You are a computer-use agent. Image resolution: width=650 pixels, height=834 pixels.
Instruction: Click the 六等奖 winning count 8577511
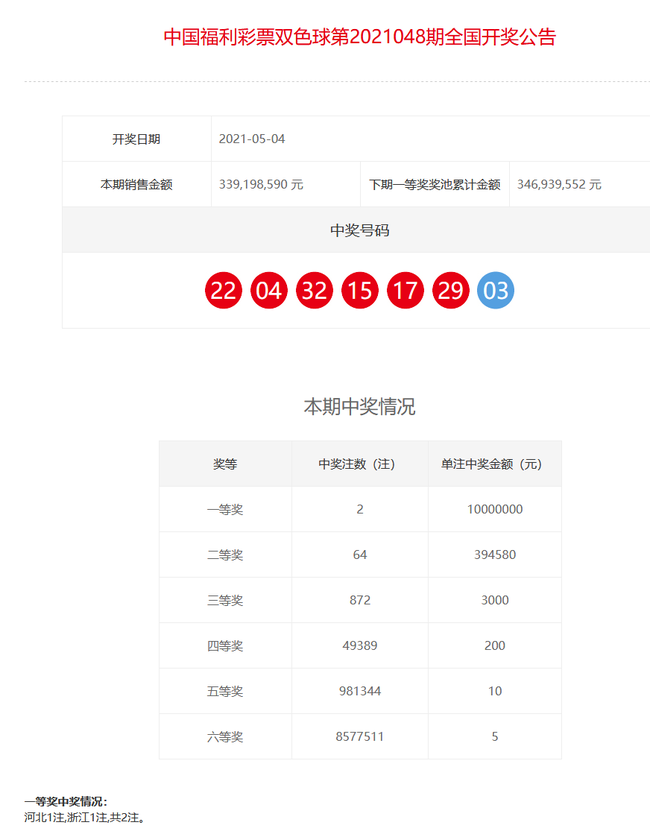(x=359, y=737)
